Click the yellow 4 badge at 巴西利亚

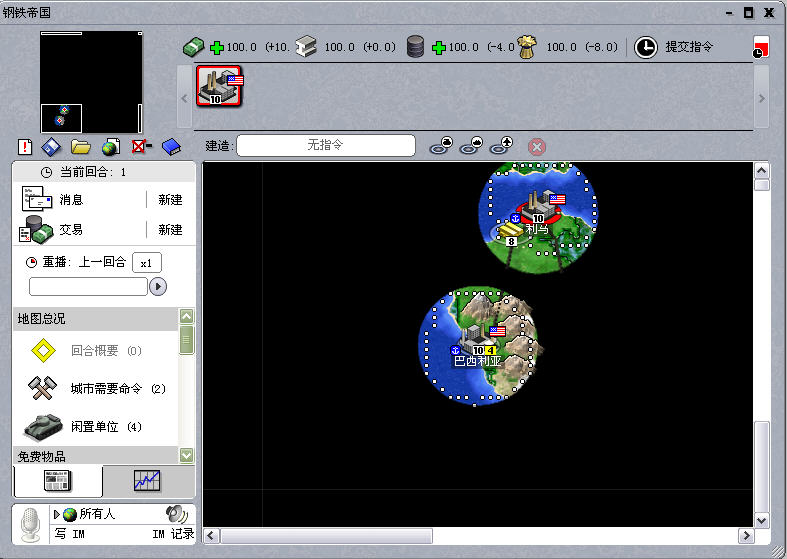tap(490, 350)
